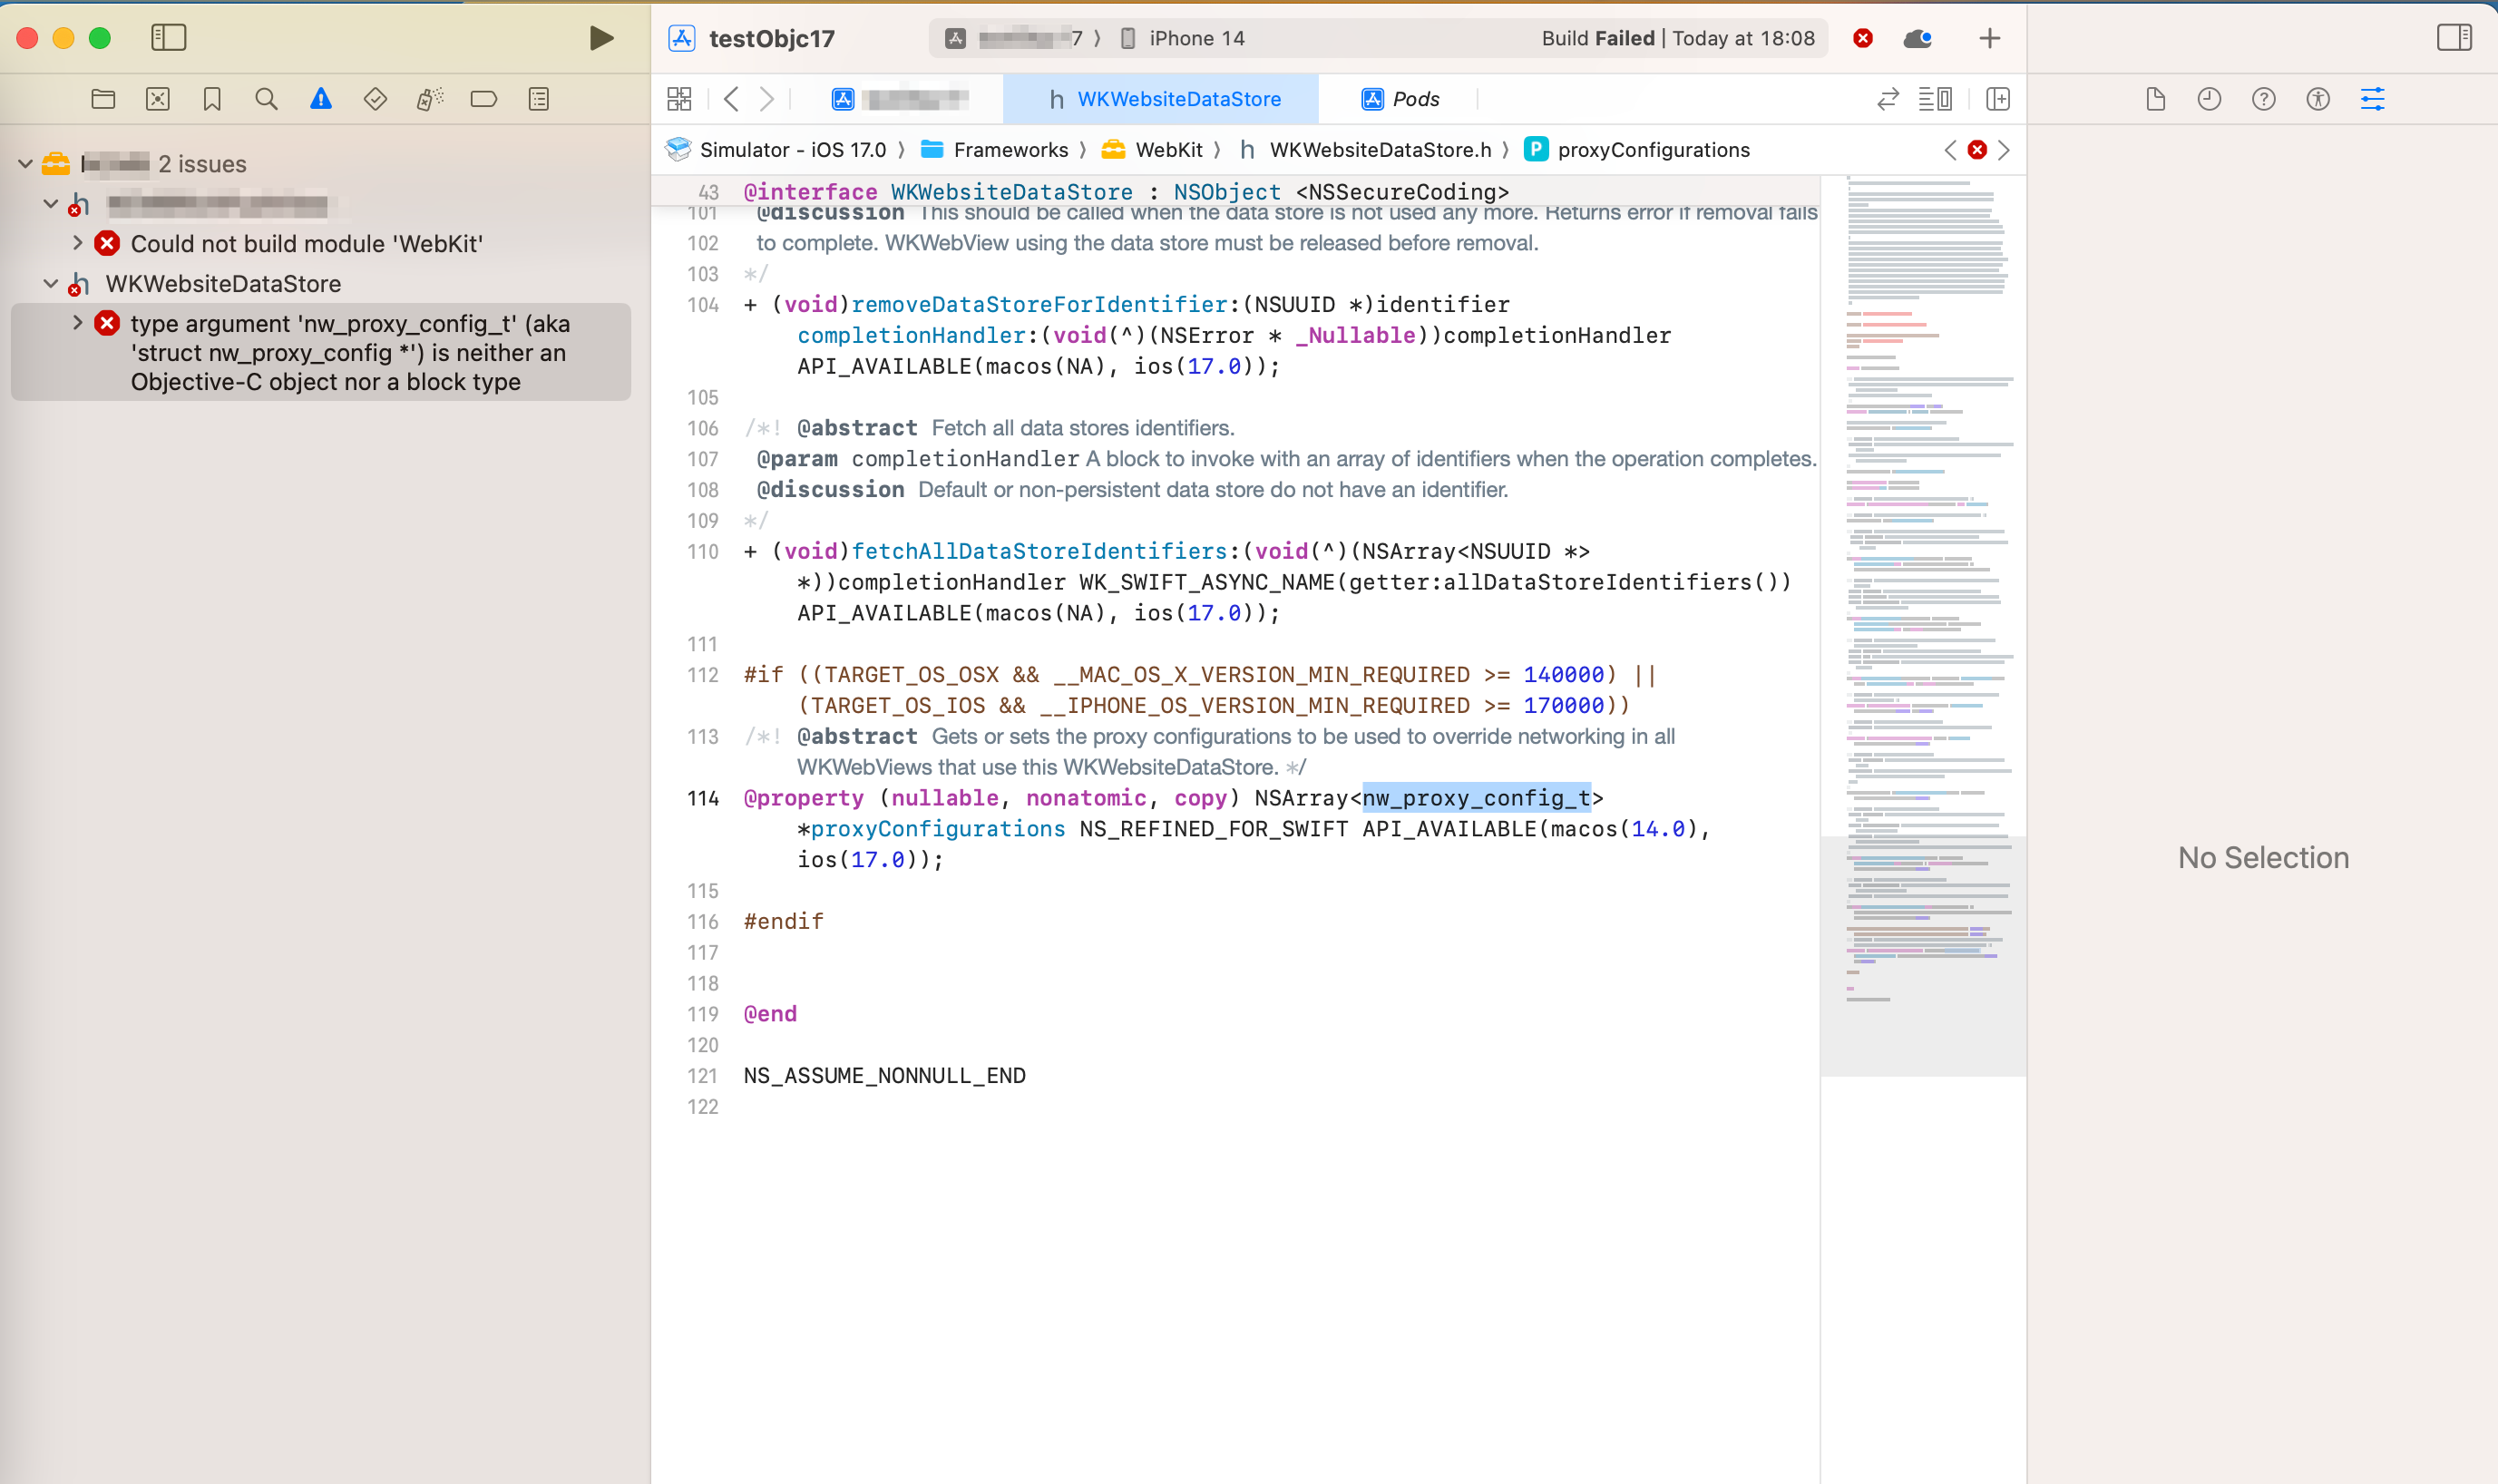Show the History inspector clock icon
2498x1484 pixels.
click(x=2209, y=99)
